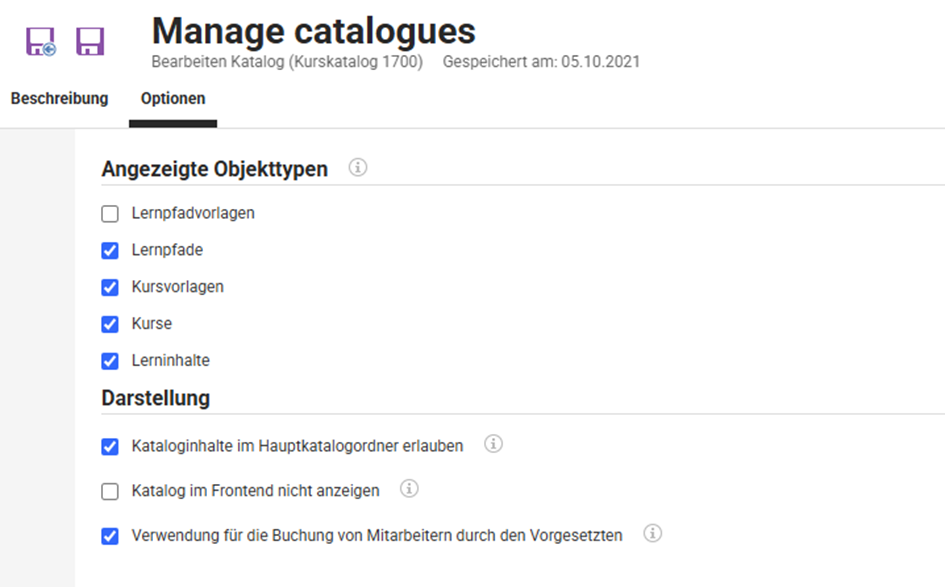Screen dimensions: 945x587
Task: Click the Manage catalogues page title
Action: (313, 31)
